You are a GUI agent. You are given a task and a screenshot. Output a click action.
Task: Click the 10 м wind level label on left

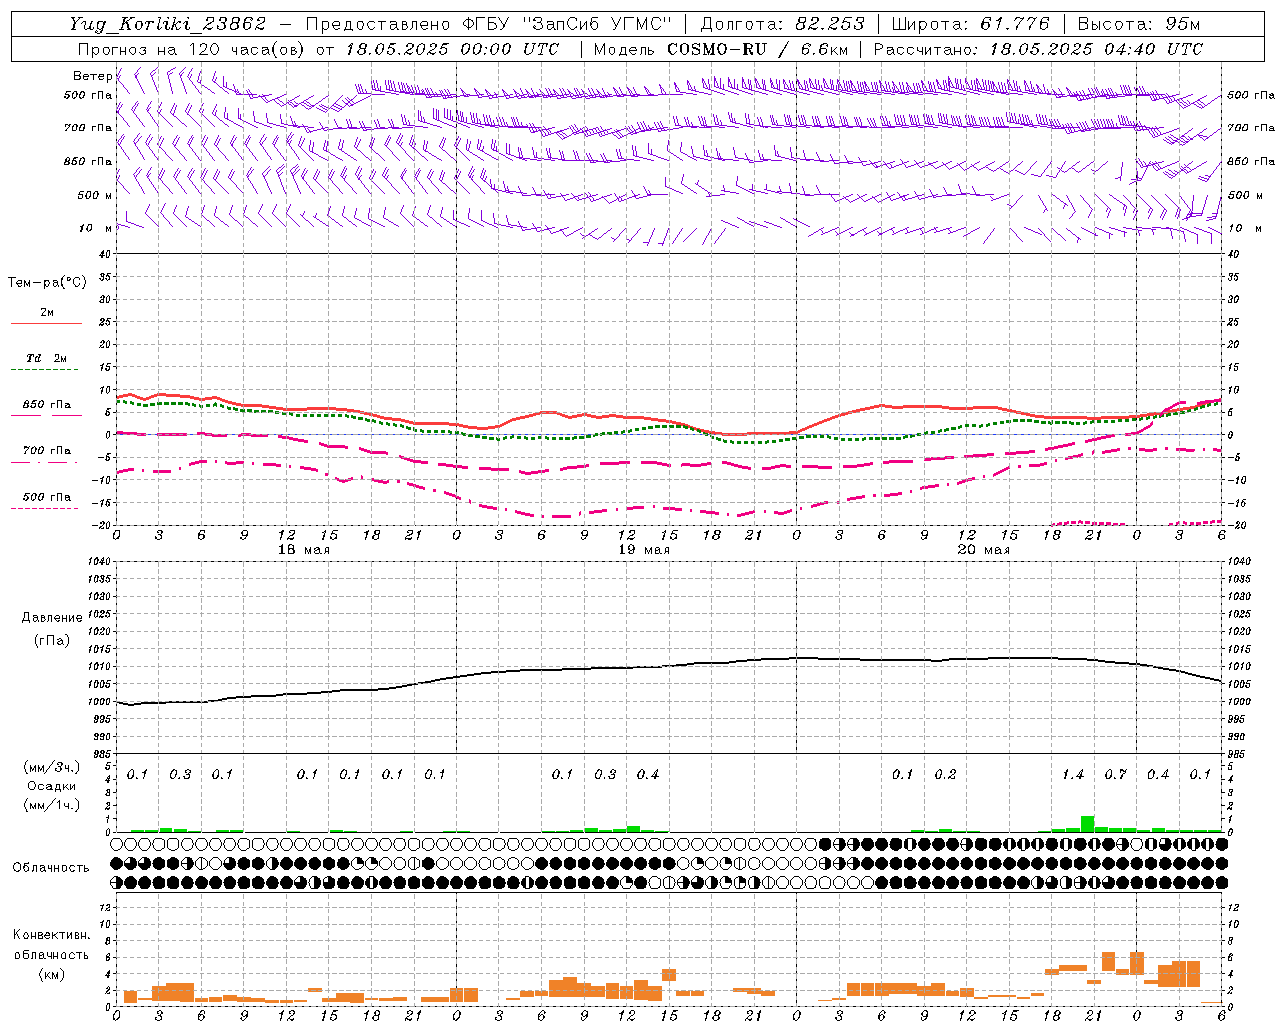tap(96, 228)
